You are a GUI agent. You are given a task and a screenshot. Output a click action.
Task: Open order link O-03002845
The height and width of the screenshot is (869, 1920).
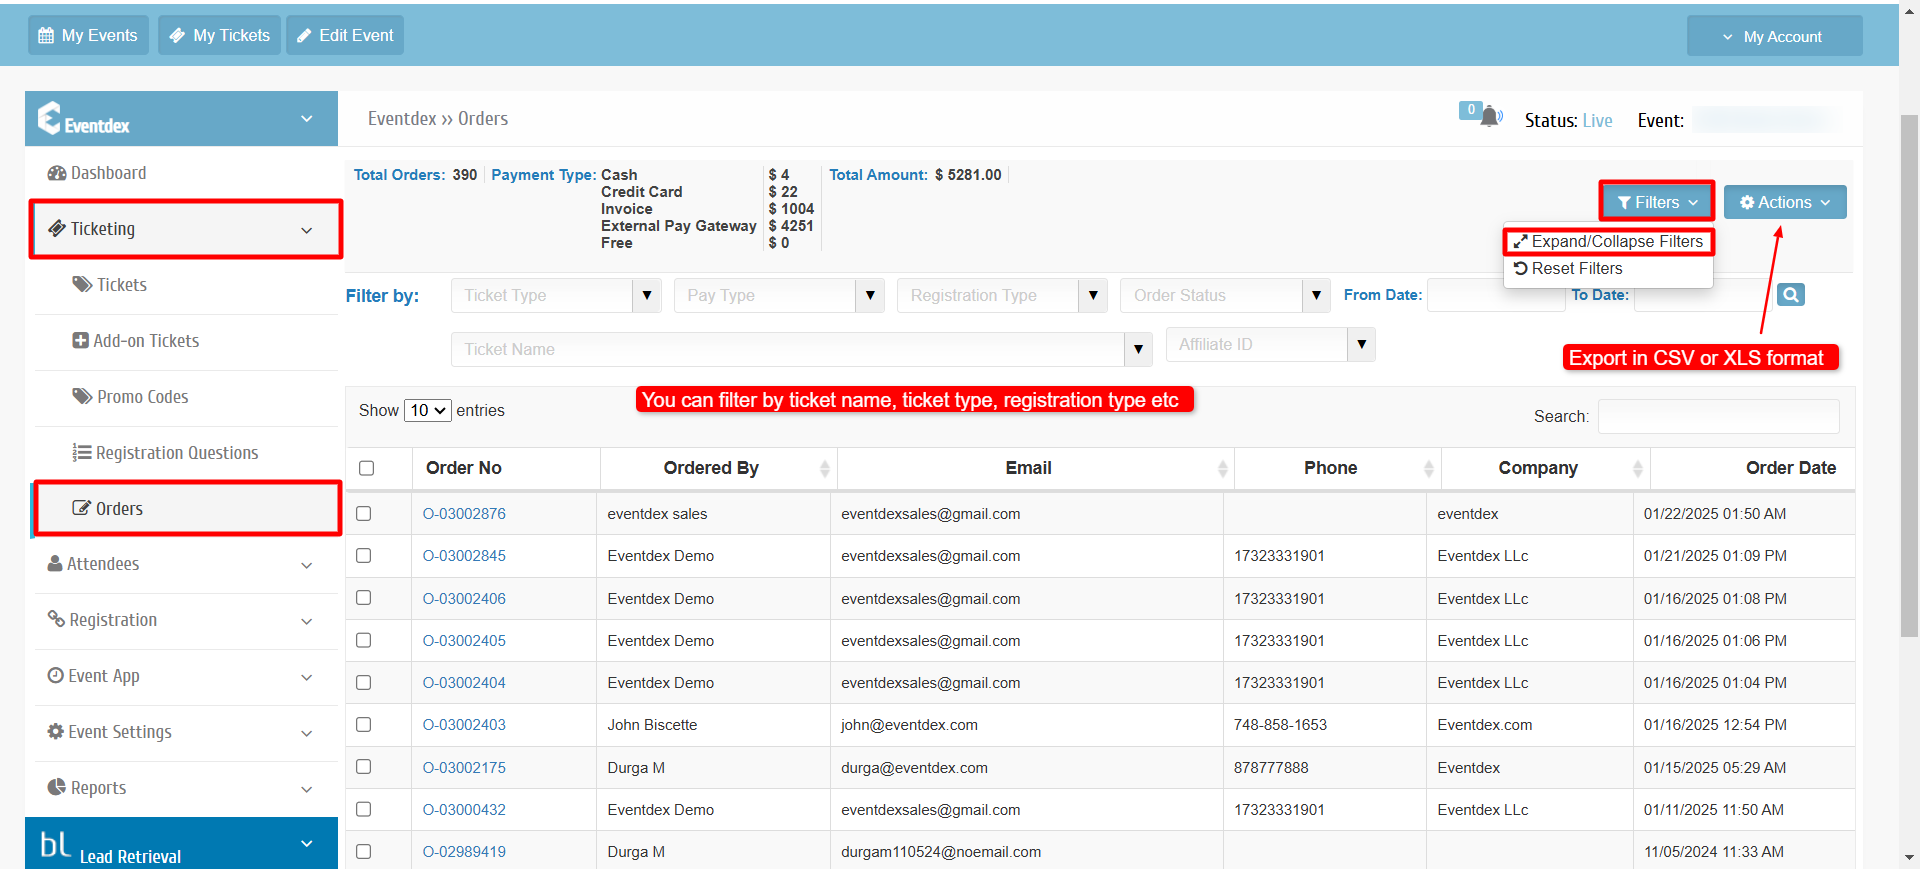pos(464,556)
